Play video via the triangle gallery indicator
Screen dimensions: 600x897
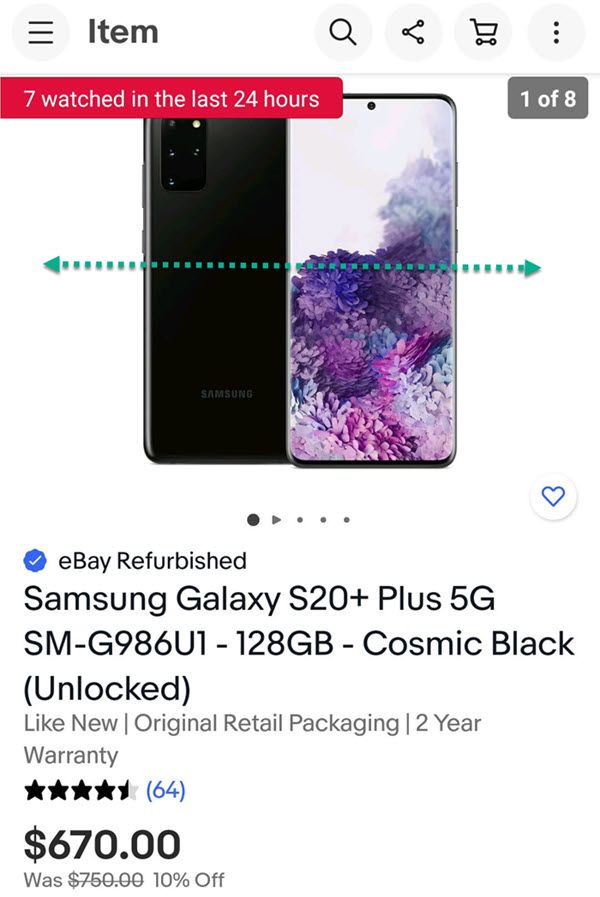click(x=277, y=519)
